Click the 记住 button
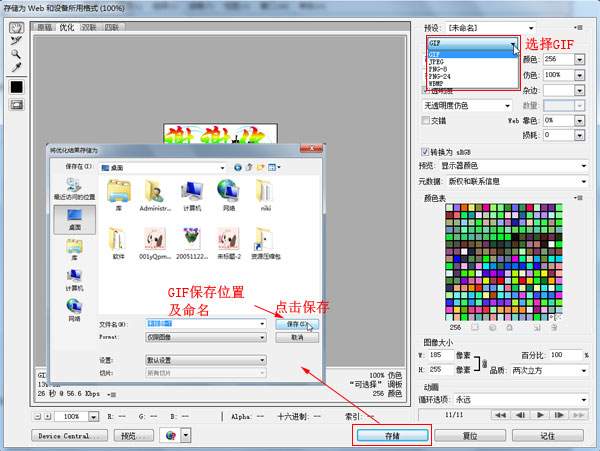Screen dimensions: 600x451 pyautogui.click(x=548, y=435)
